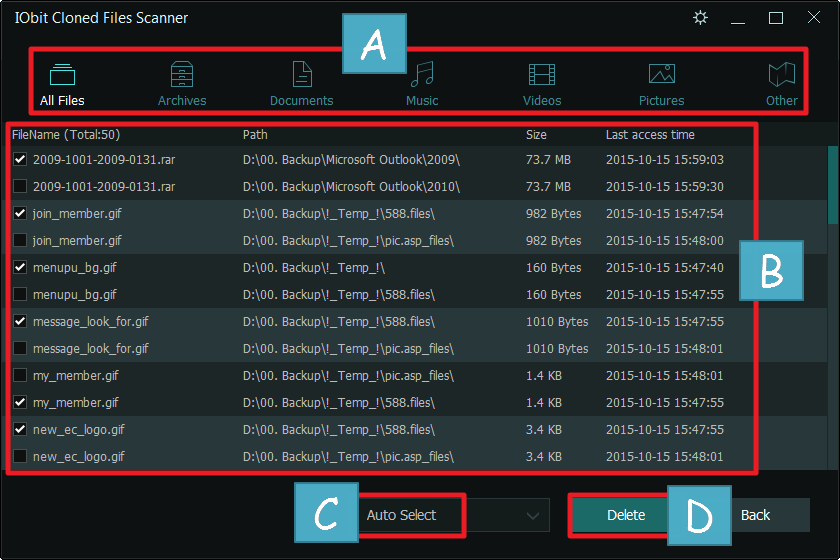Check join_member.gif in pic.asp_files path
The height and width of the screenshot is (560, 840).
20,240
